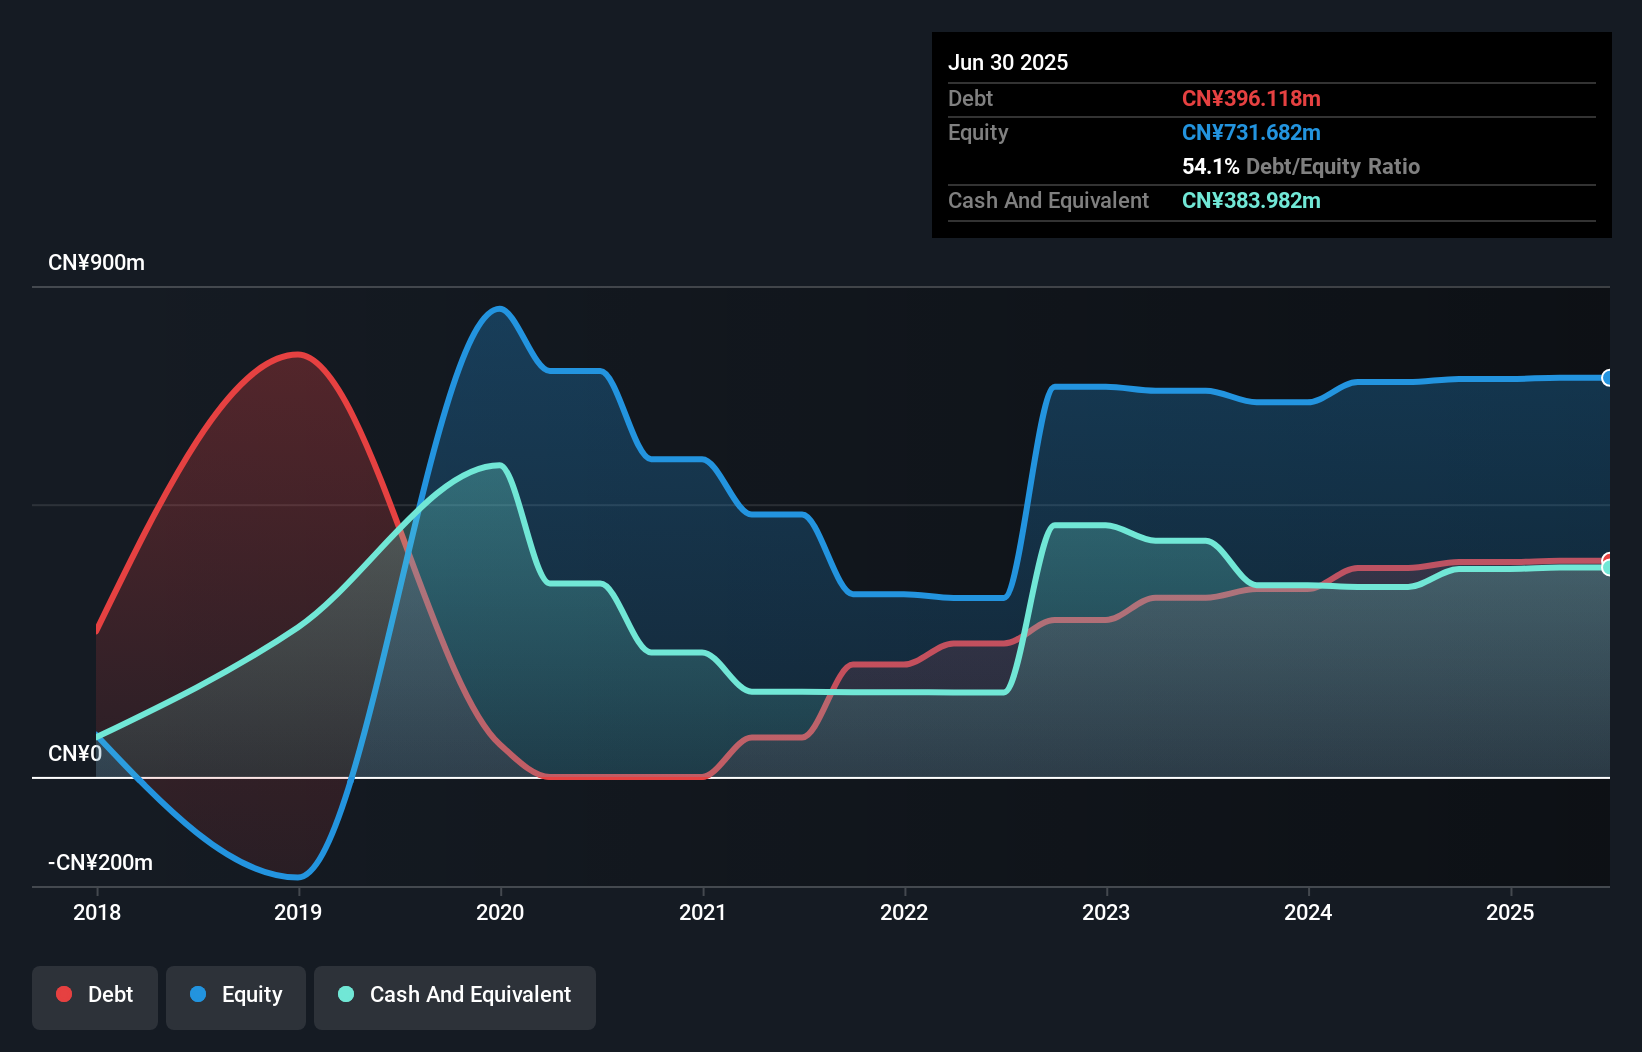This screenshot has width=1642, height=1052.
Task: Select the CN¥900m axis label
Action: [96, 262]
